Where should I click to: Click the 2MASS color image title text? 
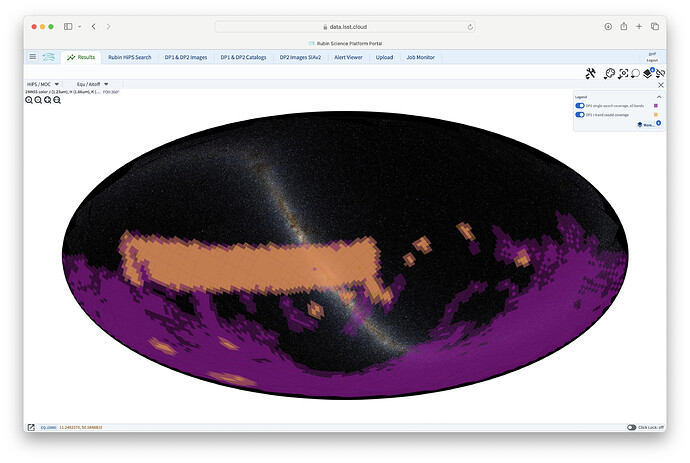point(62,92)
